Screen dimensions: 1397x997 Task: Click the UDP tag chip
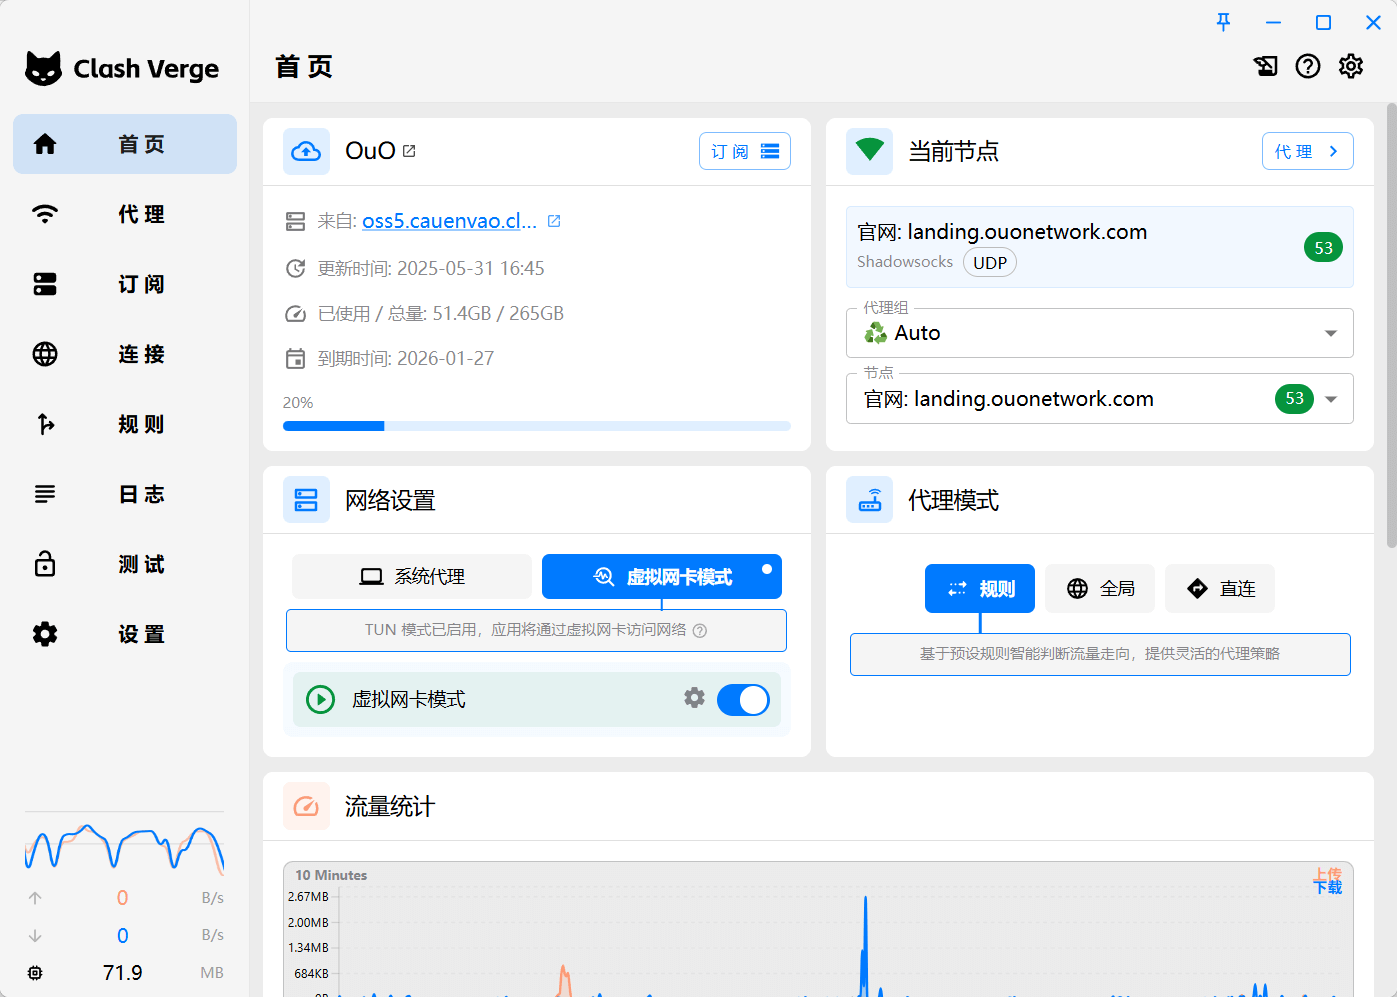pyautogui.click(x=990, y=263)
